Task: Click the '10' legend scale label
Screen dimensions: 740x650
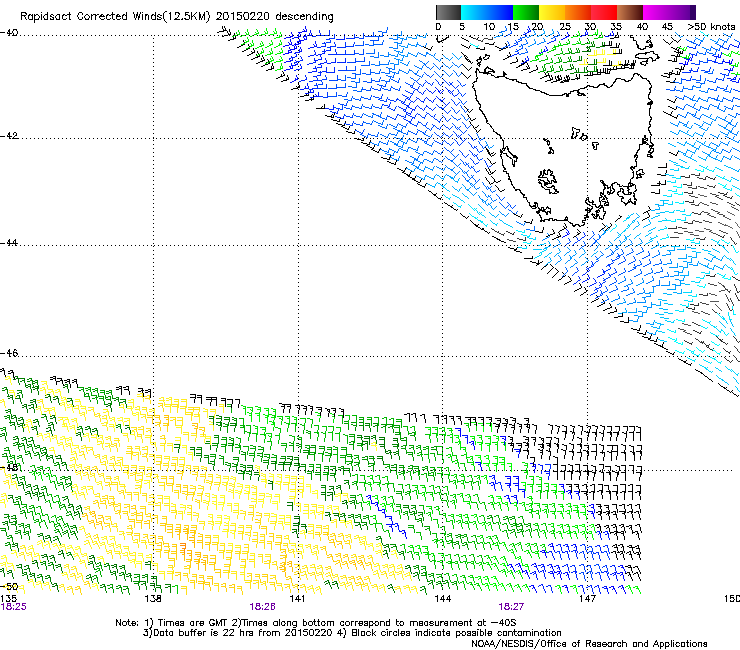Action: (489, 27)
